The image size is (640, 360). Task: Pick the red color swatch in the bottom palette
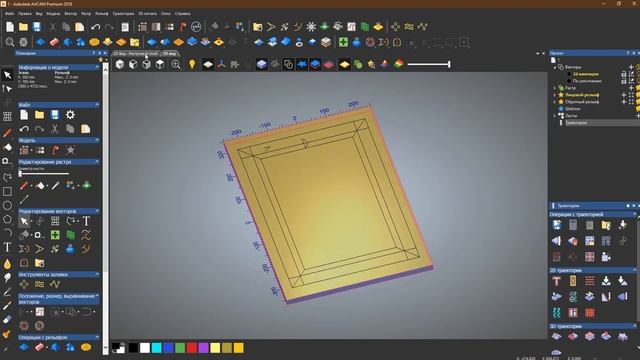(191, 348)
